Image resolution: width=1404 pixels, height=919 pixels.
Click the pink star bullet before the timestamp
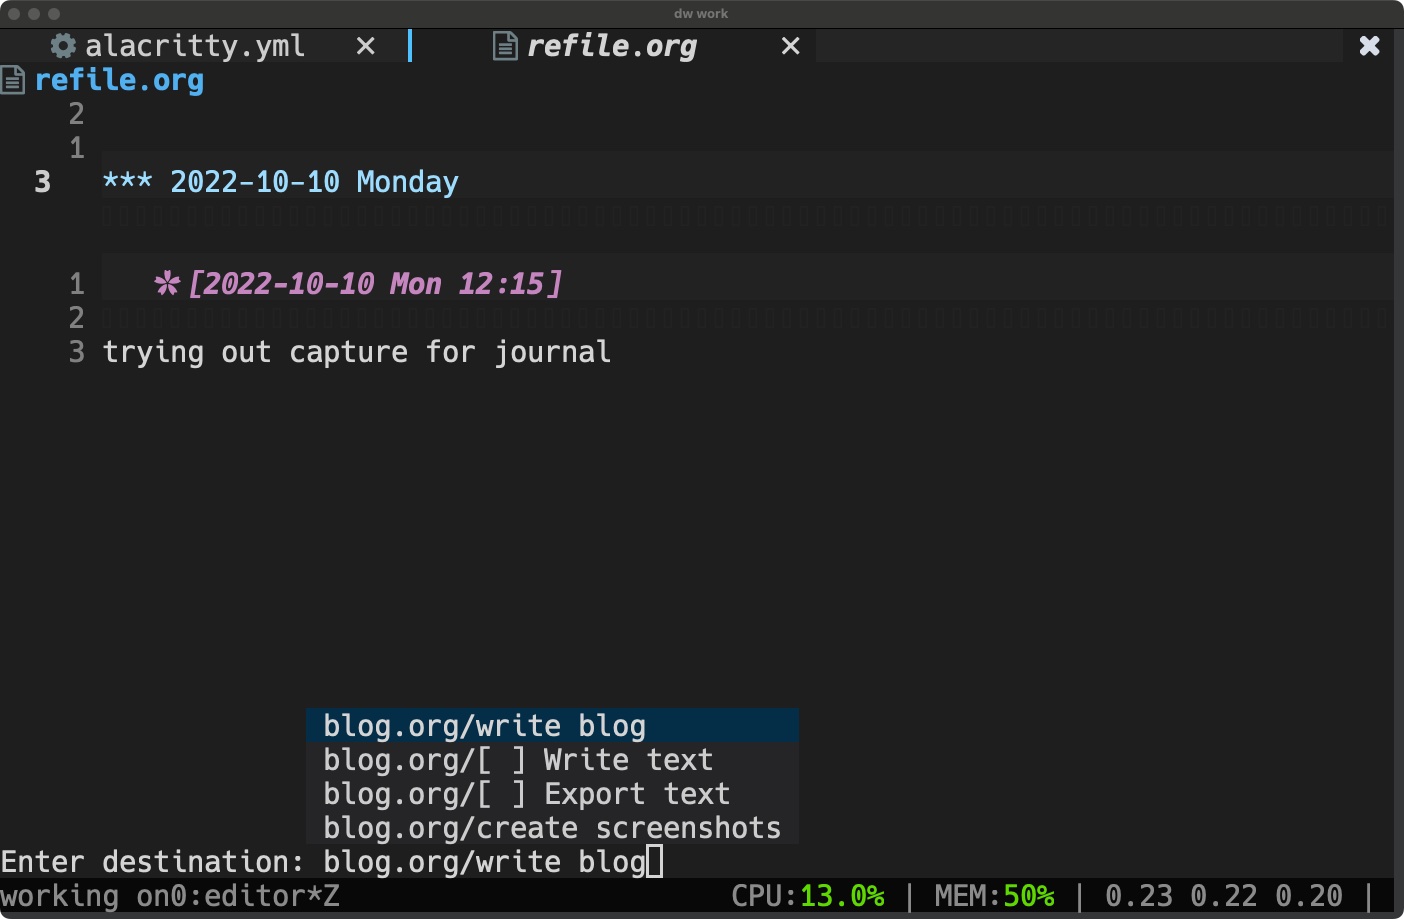pos(166,283)
